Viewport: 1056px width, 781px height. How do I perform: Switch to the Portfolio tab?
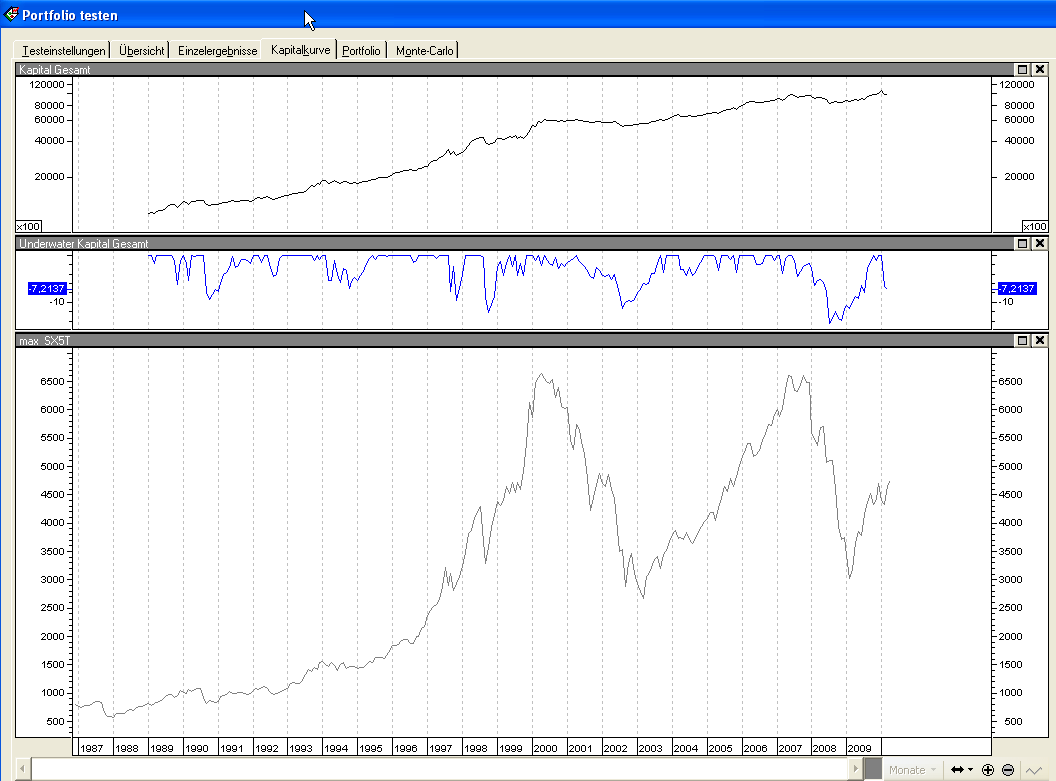(x=361, y=50)
